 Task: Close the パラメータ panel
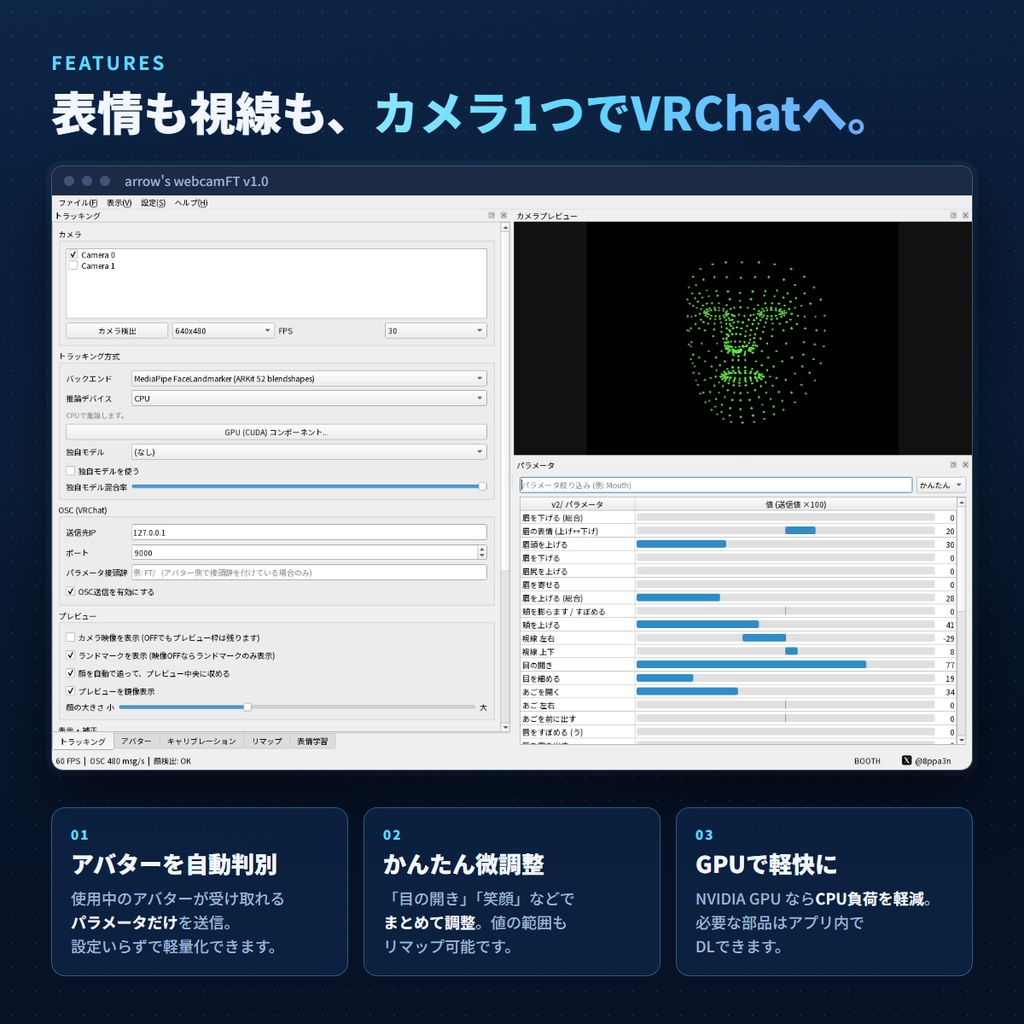point(965,465)
